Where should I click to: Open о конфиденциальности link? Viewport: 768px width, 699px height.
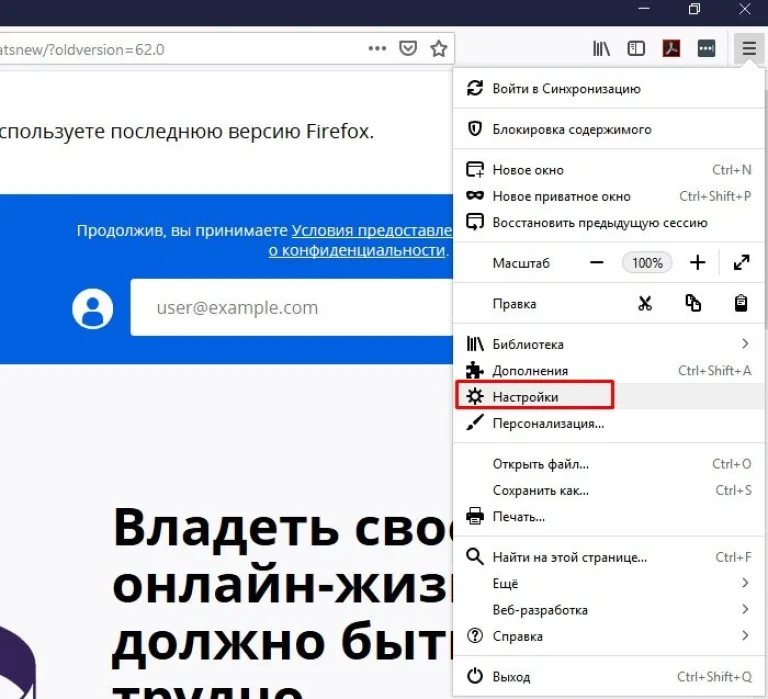pyautogui.click(x=357, y=250)
